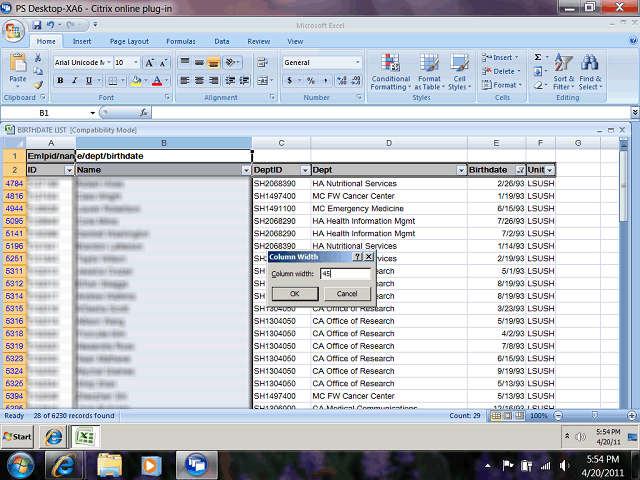Click the Find & Select icon

pyautogui.click(x=590, y=72)
